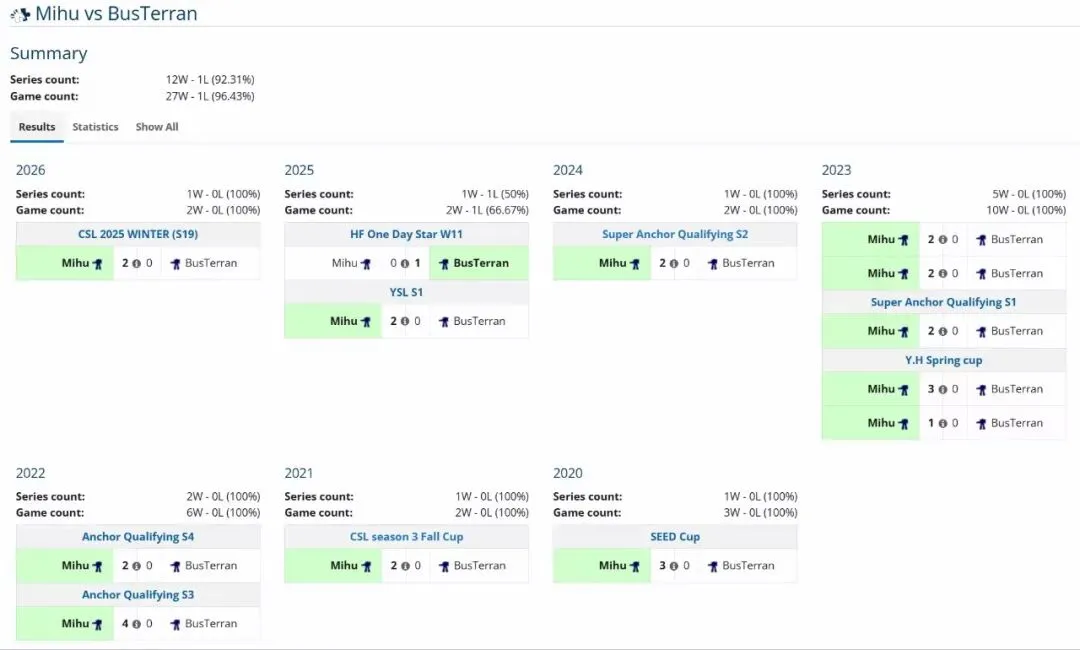Screen dimensions: 1080x650
Task: Open info icon in Super Anchor Qualifying S1 match
Action: tap(942, 332)
